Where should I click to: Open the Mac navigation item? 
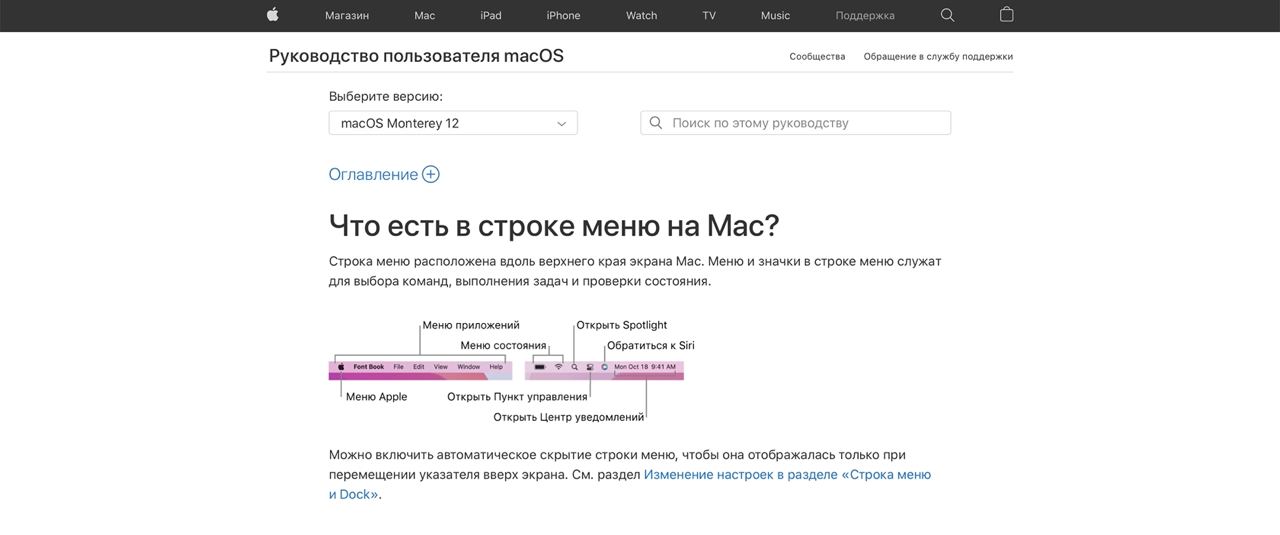pos(425,15)
